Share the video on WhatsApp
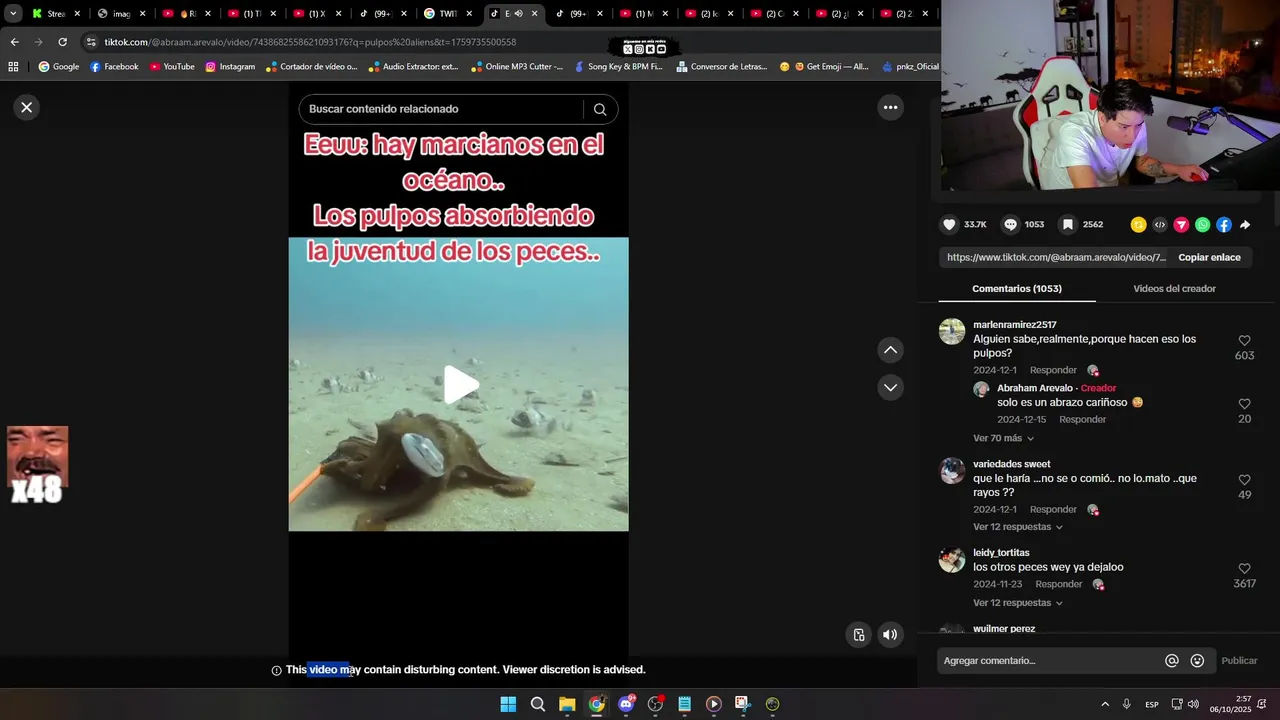The width and height of the screenshot is (1280, 720). 1202,225
